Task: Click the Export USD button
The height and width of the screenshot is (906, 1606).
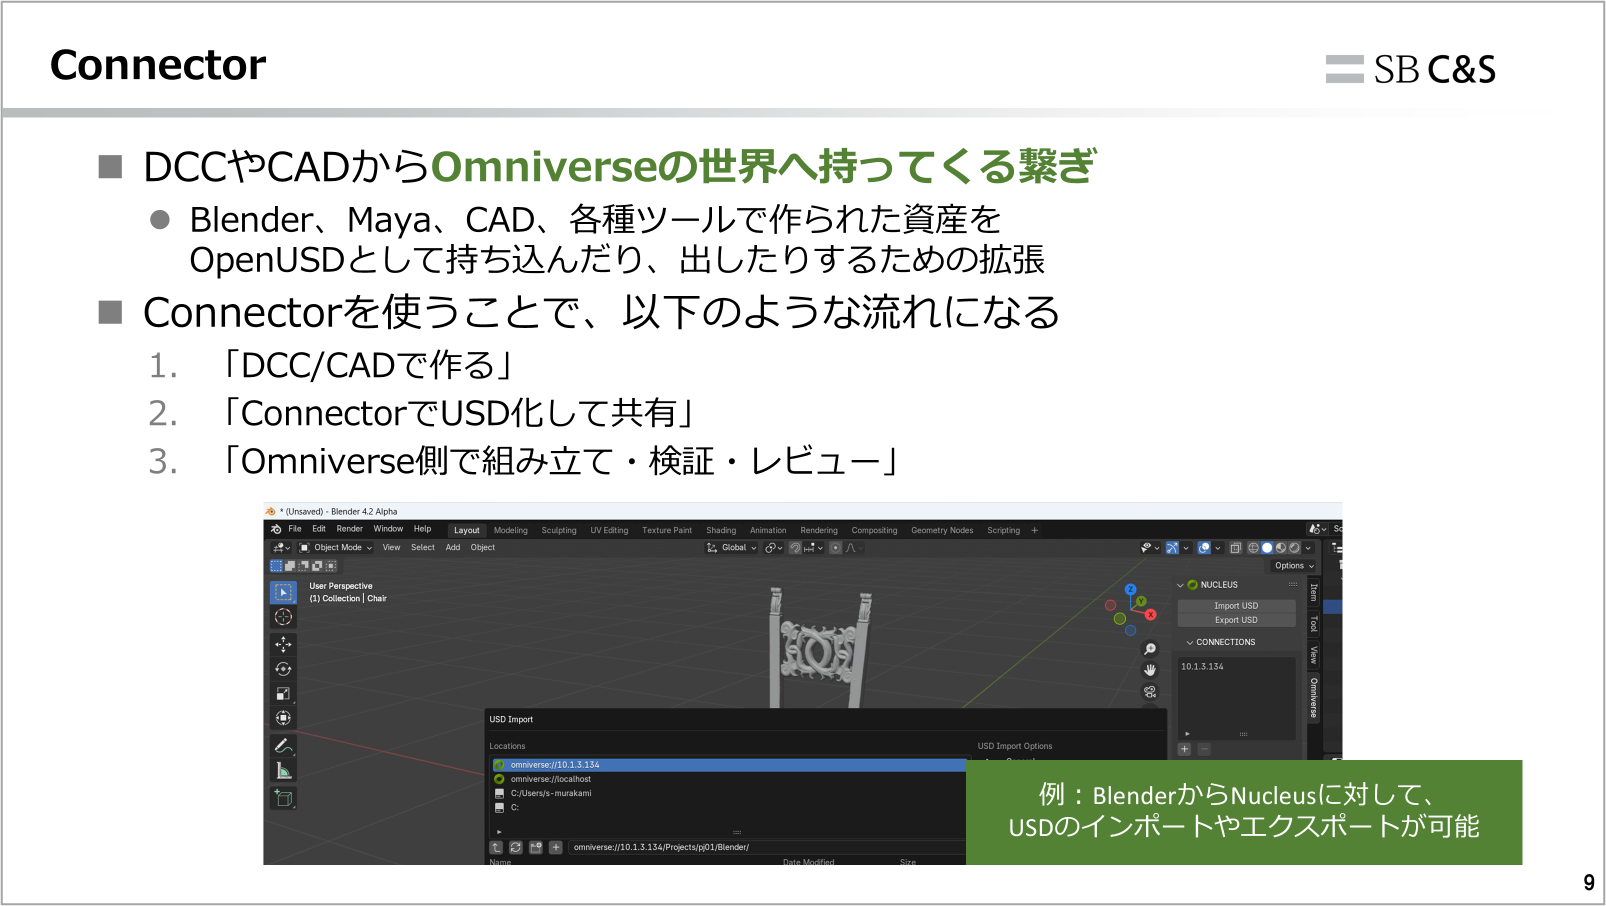Action: tap(1237, 620)
